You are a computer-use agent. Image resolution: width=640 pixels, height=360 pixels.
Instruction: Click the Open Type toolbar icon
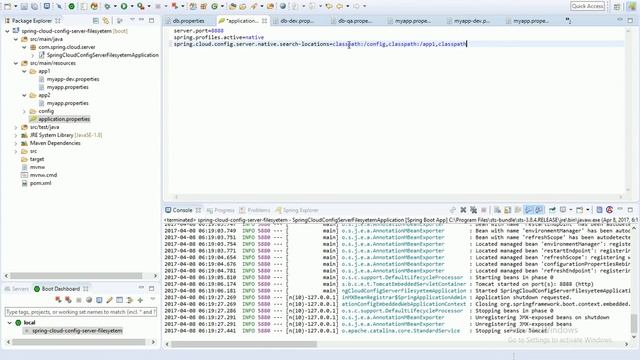click(x=233, y=6)
